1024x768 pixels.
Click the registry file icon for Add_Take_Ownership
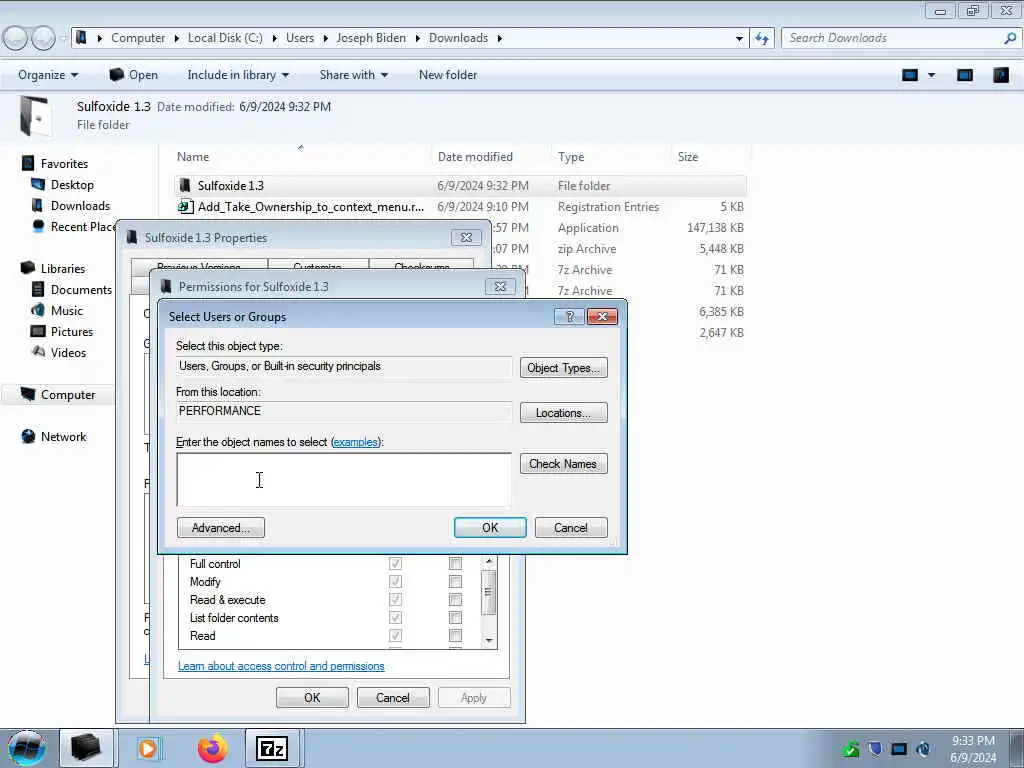(x=185, y=206)
